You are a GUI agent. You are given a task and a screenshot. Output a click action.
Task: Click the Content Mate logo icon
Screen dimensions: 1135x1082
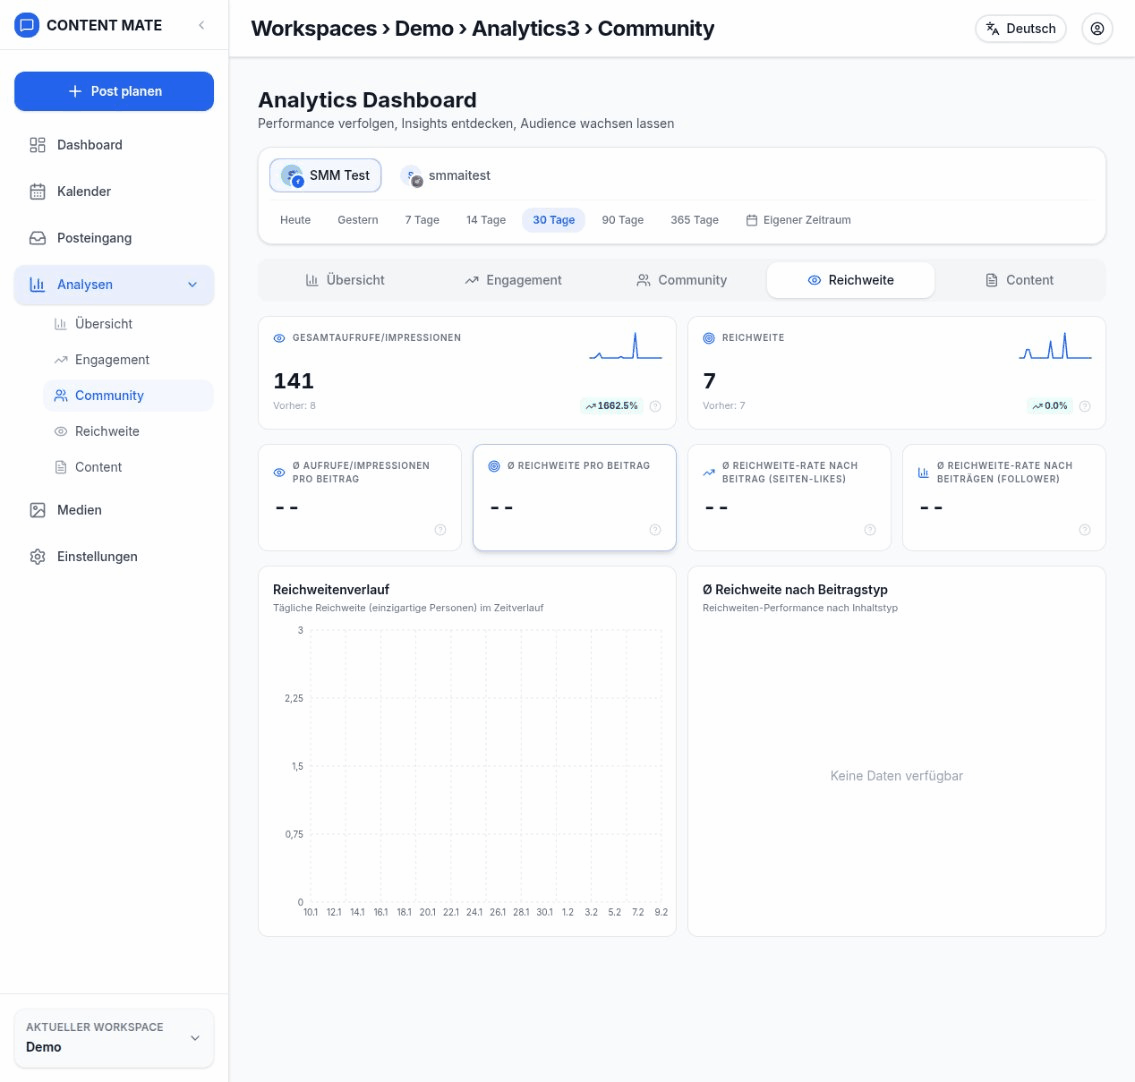click(27, 25)
